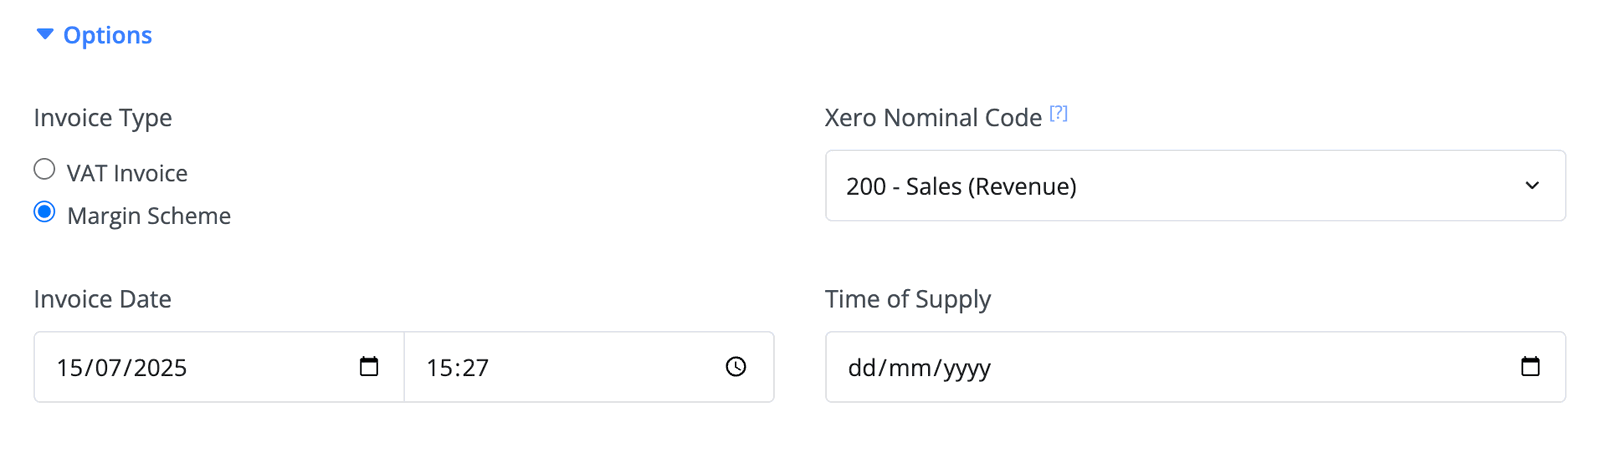Click the Xero Nominal Code help icon
Image resolution: width=1600 pixels, height=453 pixels.
tap(1059, 113)
